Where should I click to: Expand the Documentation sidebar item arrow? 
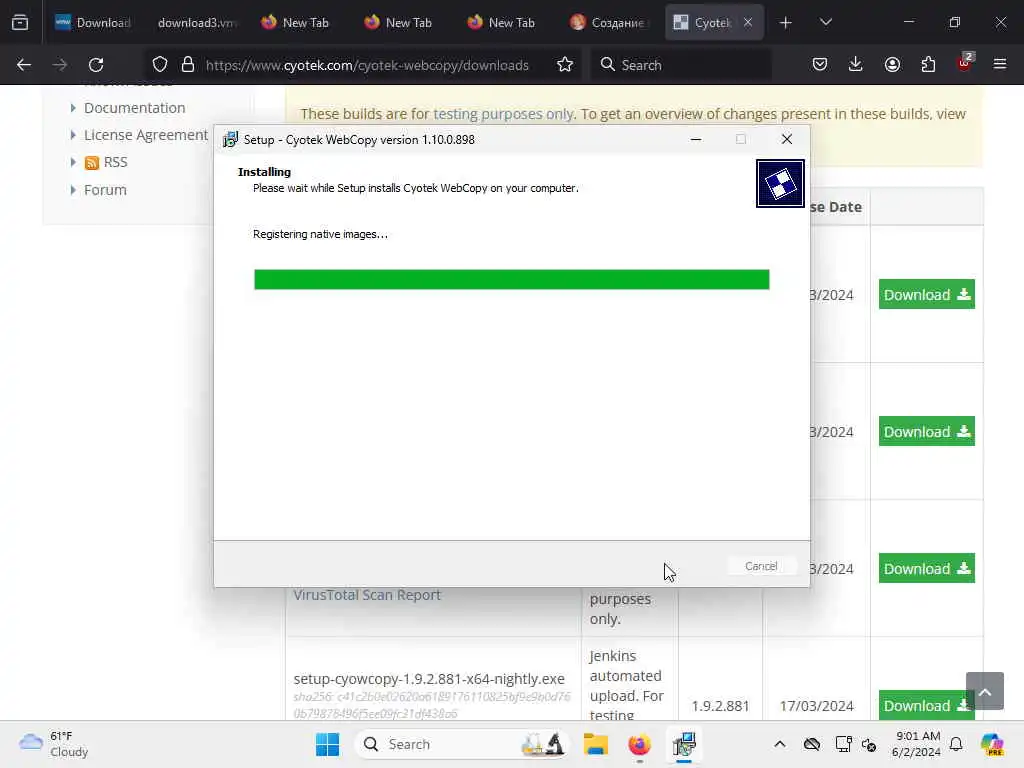[x=72, y=108]
